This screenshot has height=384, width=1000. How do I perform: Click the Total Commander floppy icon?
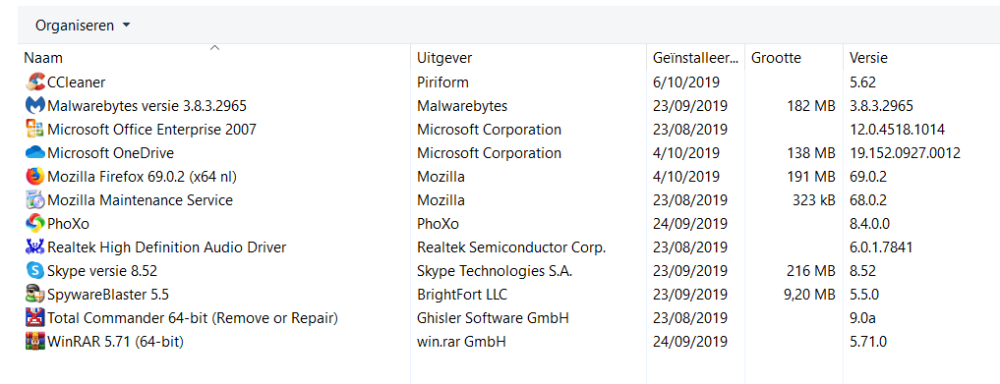[x=34, y=318]
